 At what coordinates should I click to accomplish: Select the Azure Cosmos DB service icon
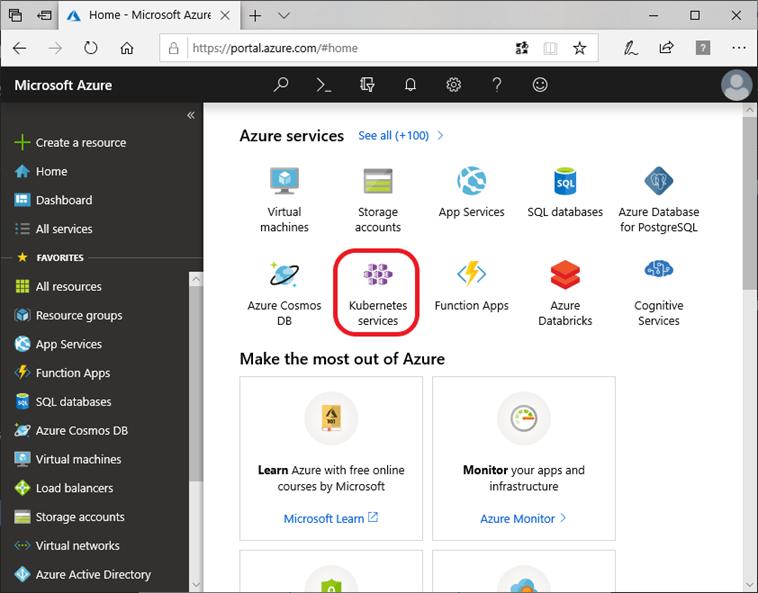coord(284,291)
